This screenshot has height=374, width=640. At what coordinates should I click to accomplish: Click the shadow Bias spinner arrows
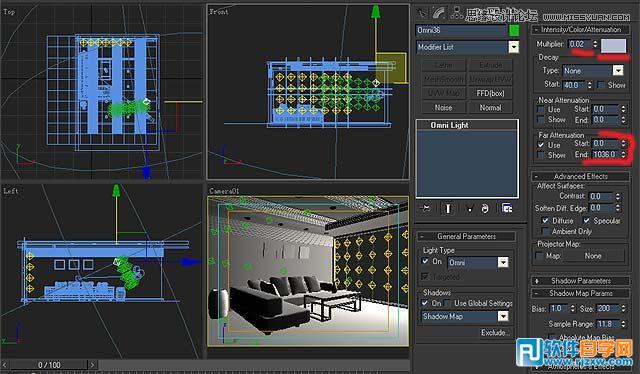point(572,309)
